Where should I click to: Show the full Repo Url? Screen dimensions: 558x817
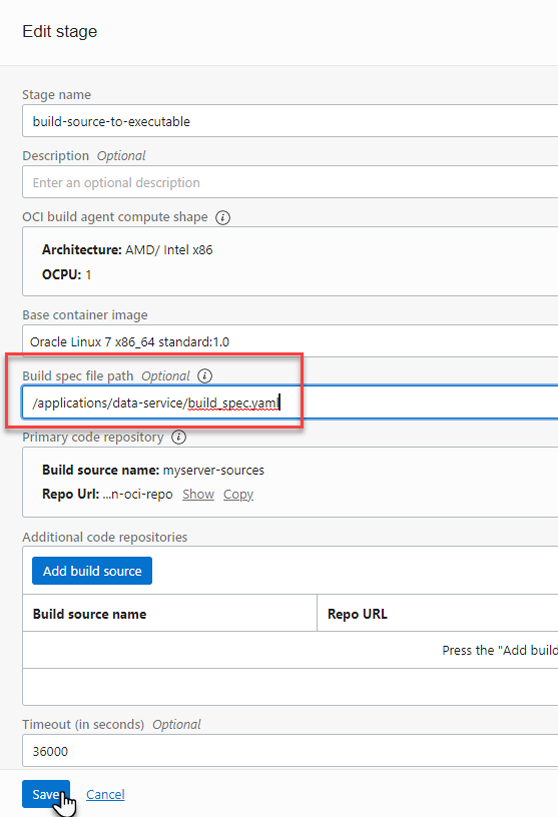198,494
